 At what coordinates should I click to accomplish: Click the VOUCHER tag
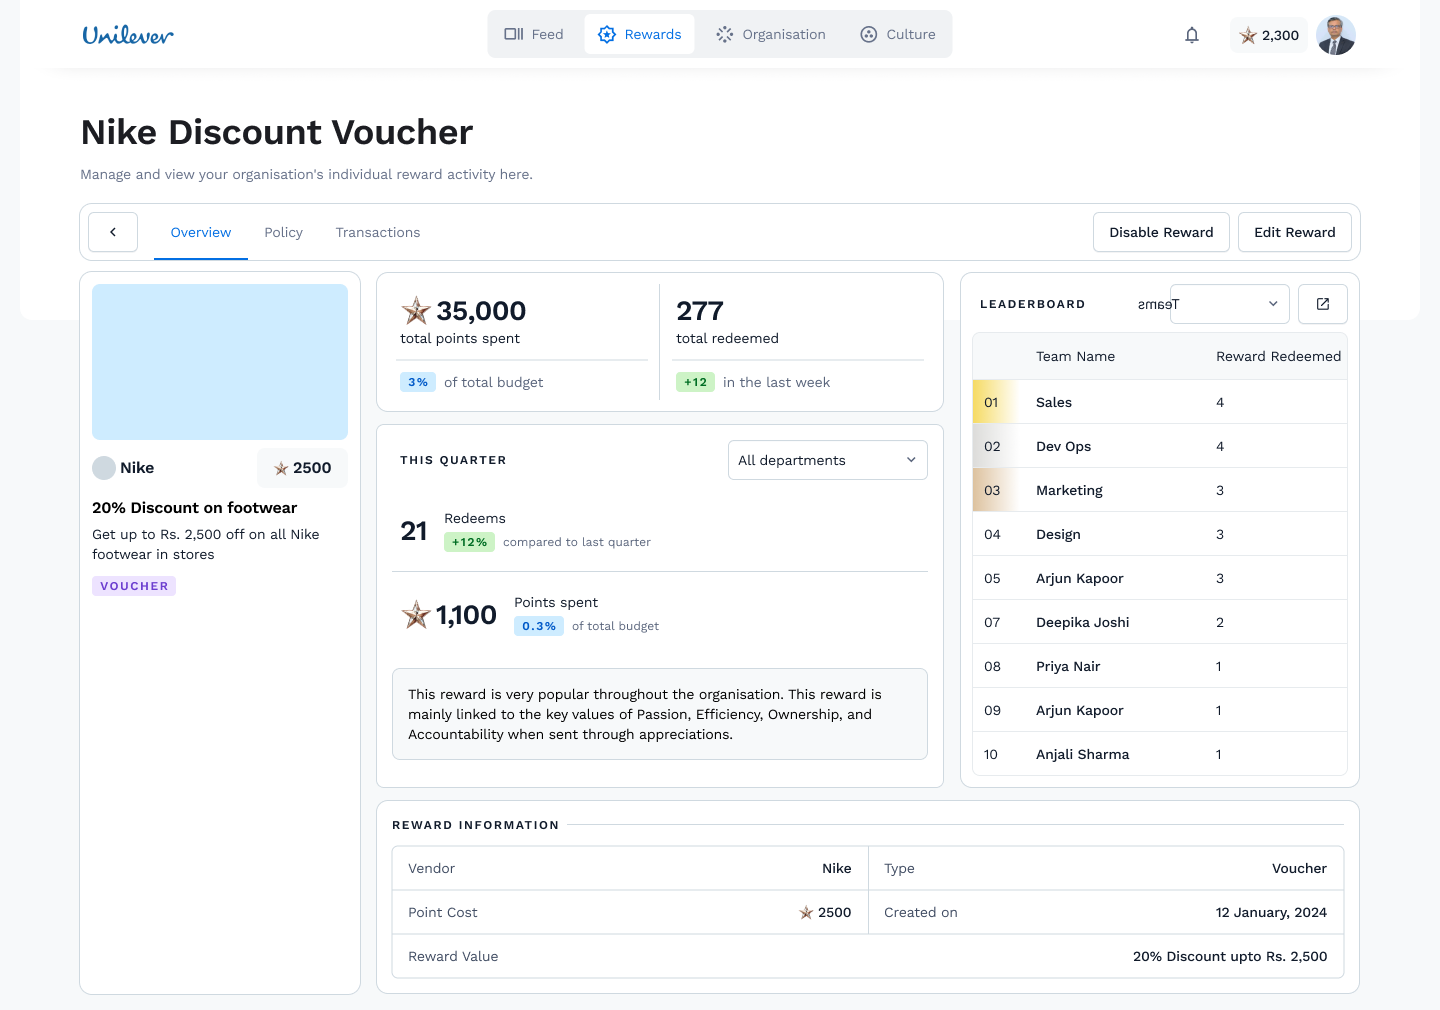[134, 586]
